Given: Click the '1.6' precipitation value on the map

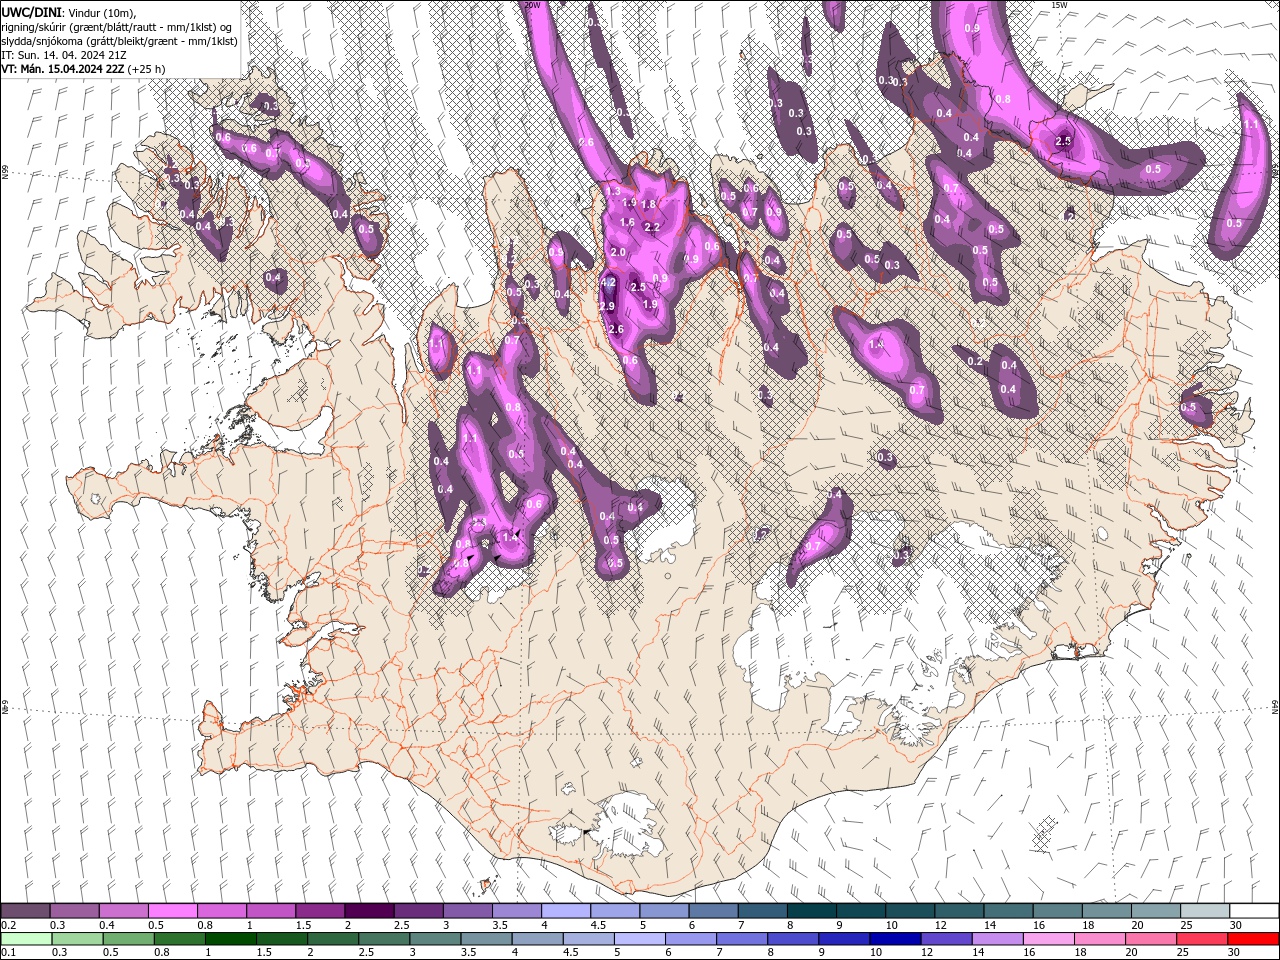Looking at the screenshot, I should click(x=627, y=222).
